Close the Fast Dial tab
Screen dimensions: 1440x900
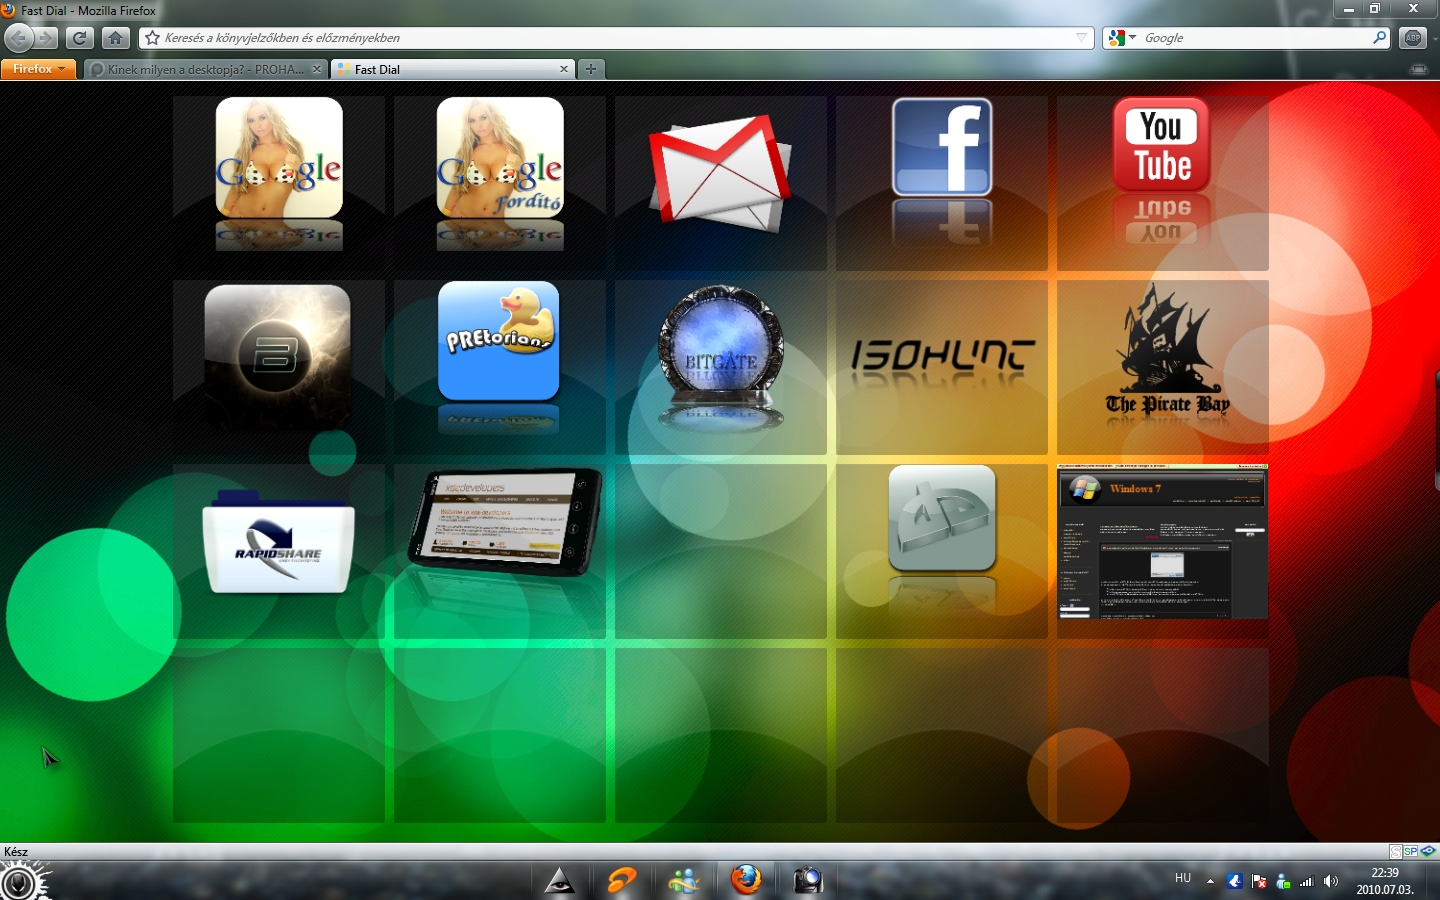[x=564, y=69]
